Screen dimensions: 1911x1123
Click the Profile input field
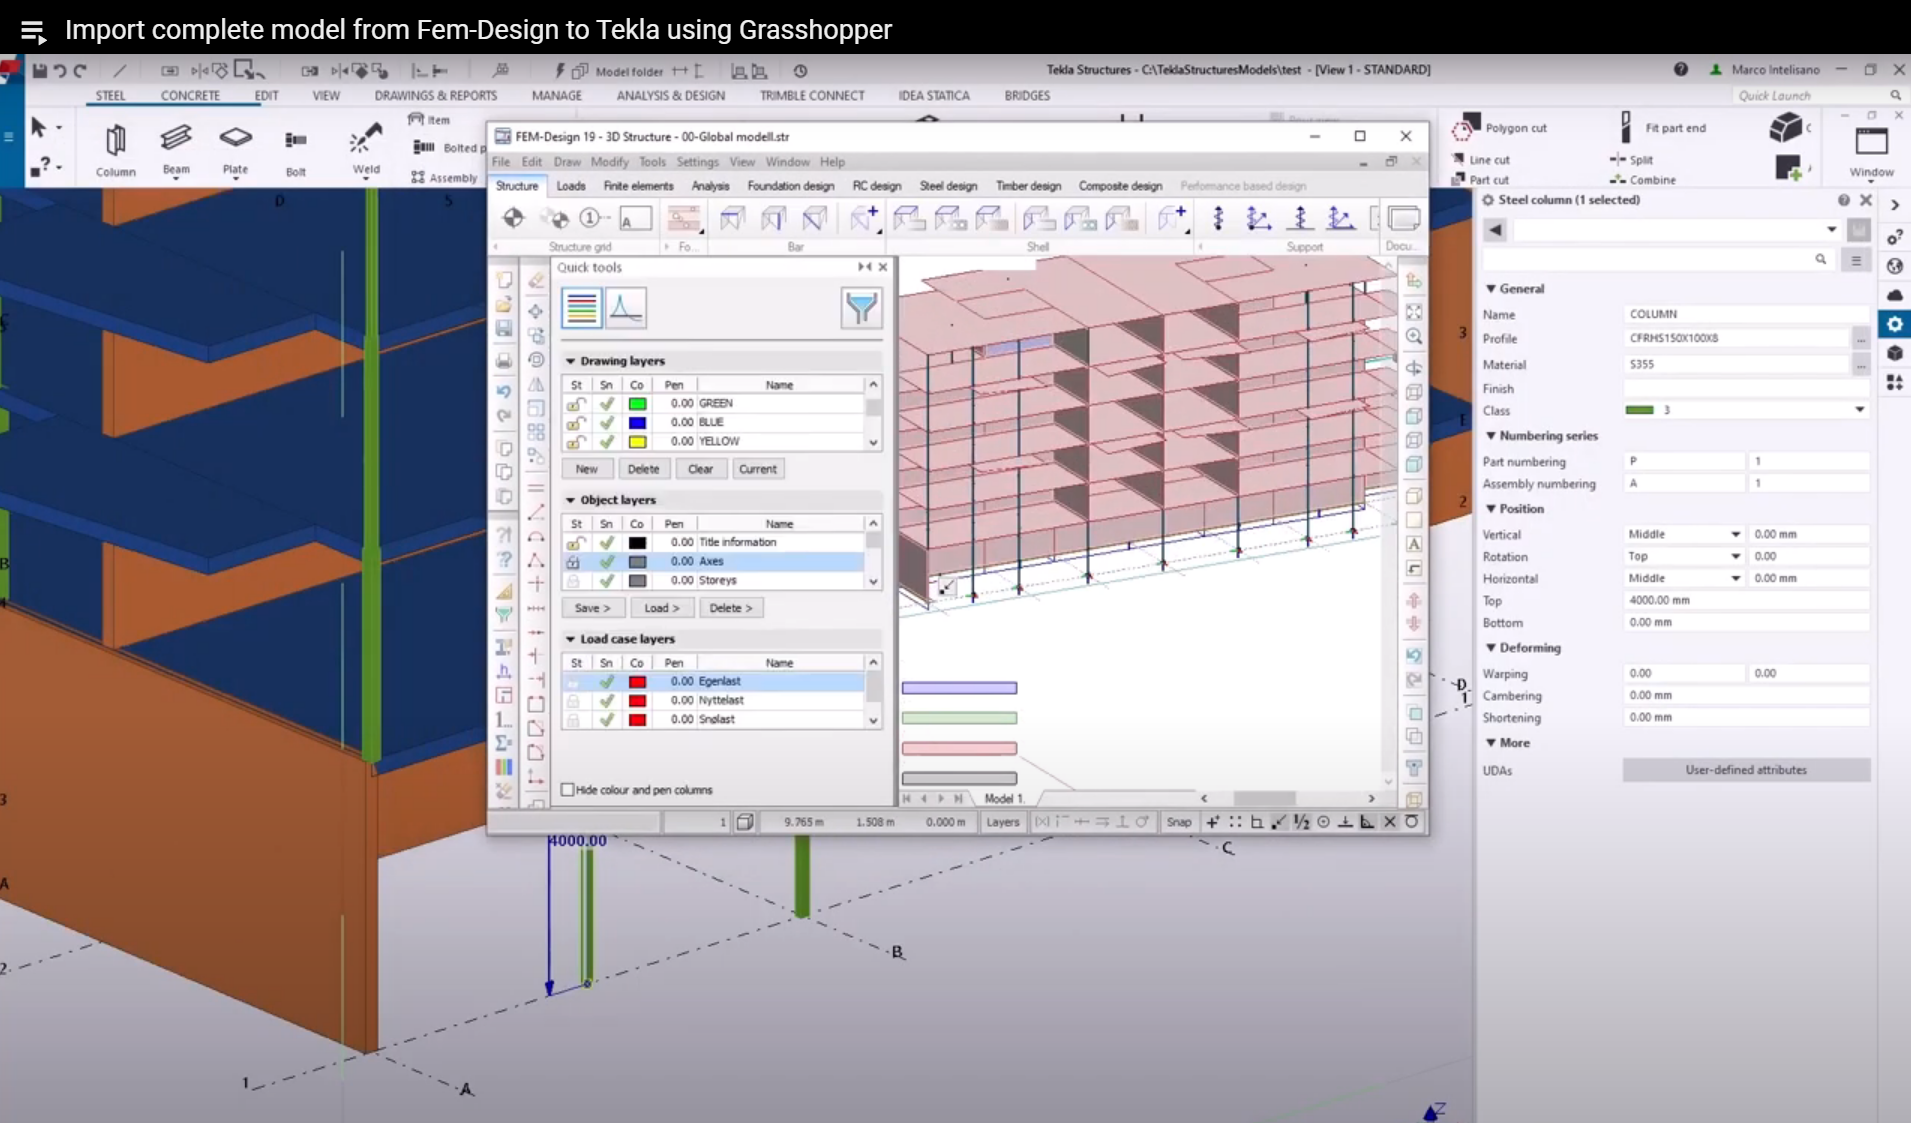coord(1737,338)
